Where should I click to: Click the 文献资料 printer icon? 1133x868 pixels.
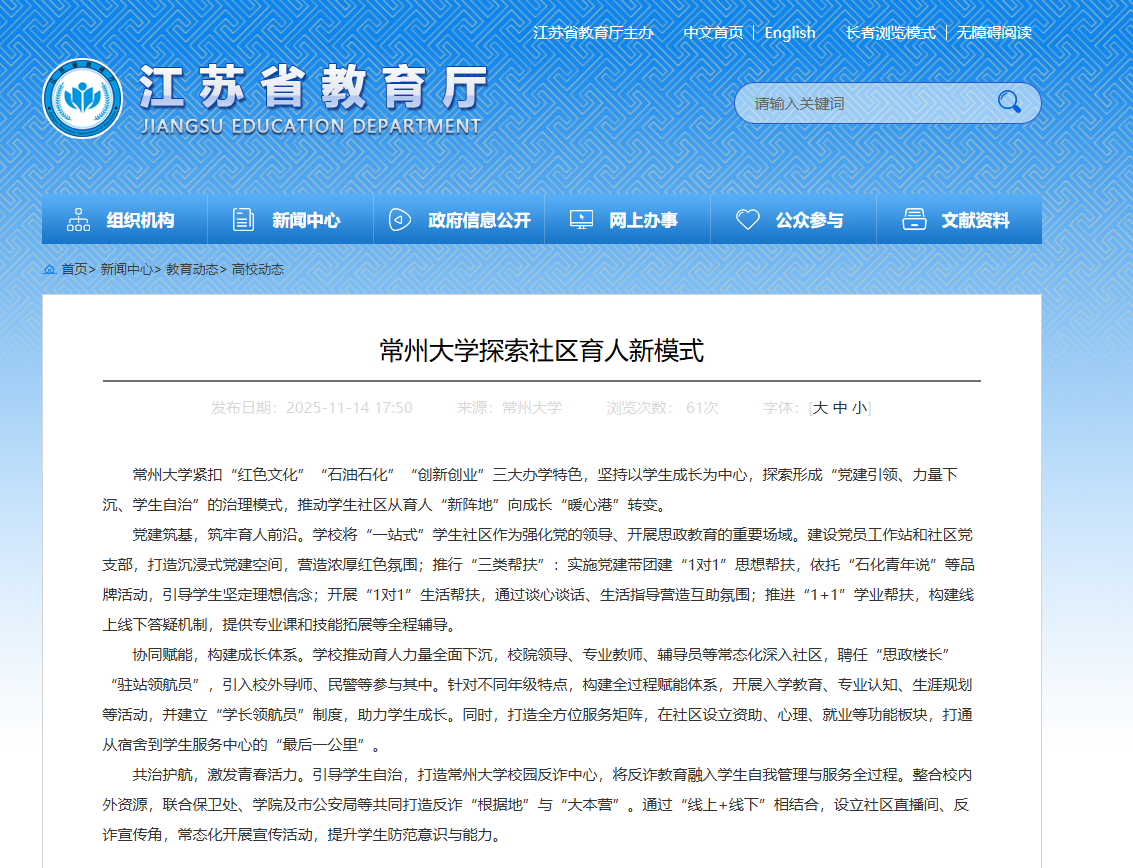click(x=914, y=220)
